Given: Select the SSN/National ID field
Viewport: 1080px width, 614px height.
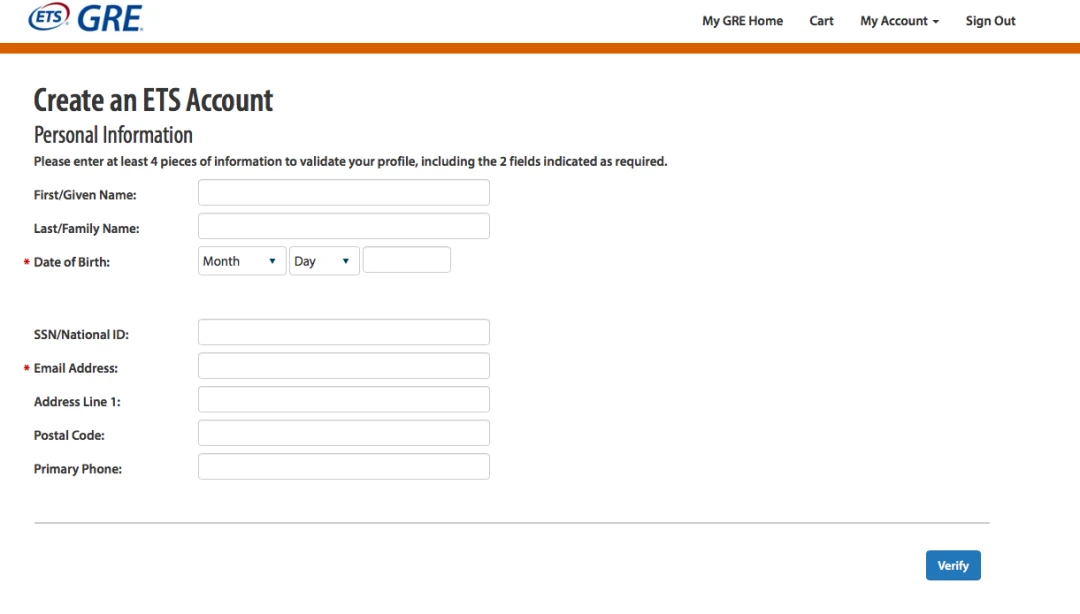Looking at the screenshot, I should [343, 333].
